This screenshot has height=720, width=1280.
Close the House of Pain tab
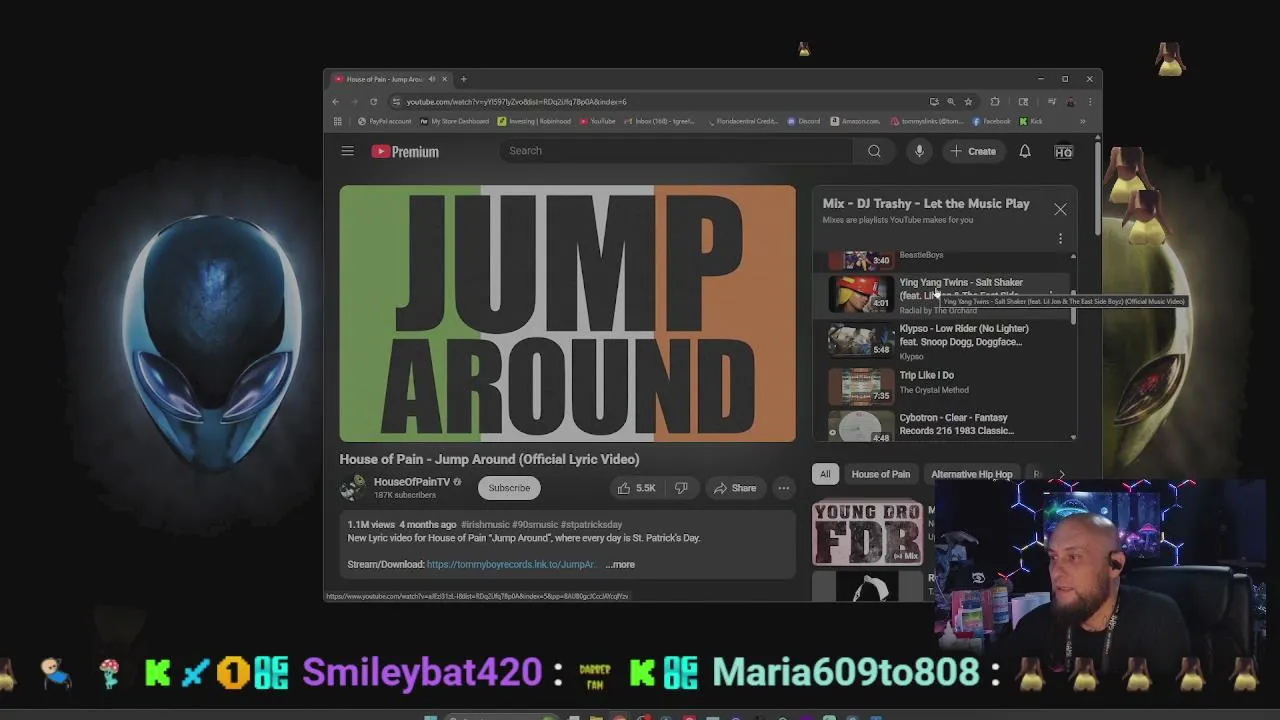(445, 79)
